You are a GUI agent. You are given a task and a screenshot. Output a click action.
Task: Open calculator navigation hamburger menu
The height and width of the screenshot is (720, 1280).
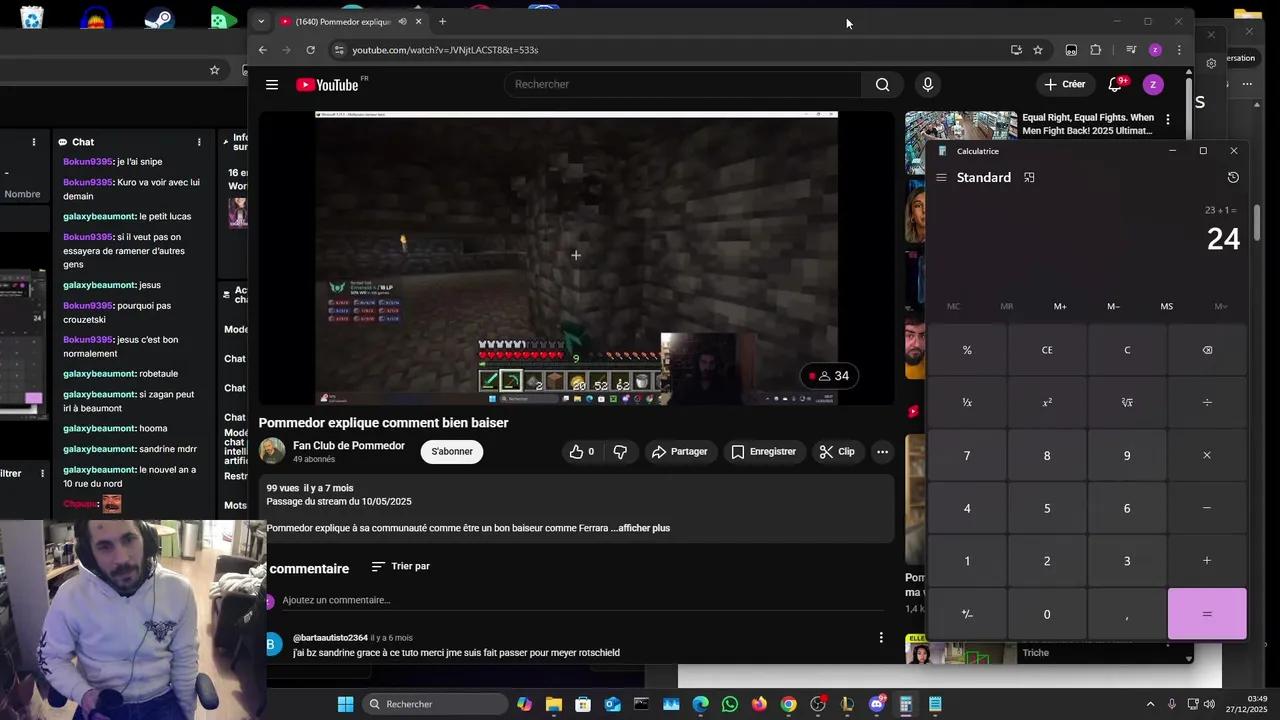click(x=941, y=178)
